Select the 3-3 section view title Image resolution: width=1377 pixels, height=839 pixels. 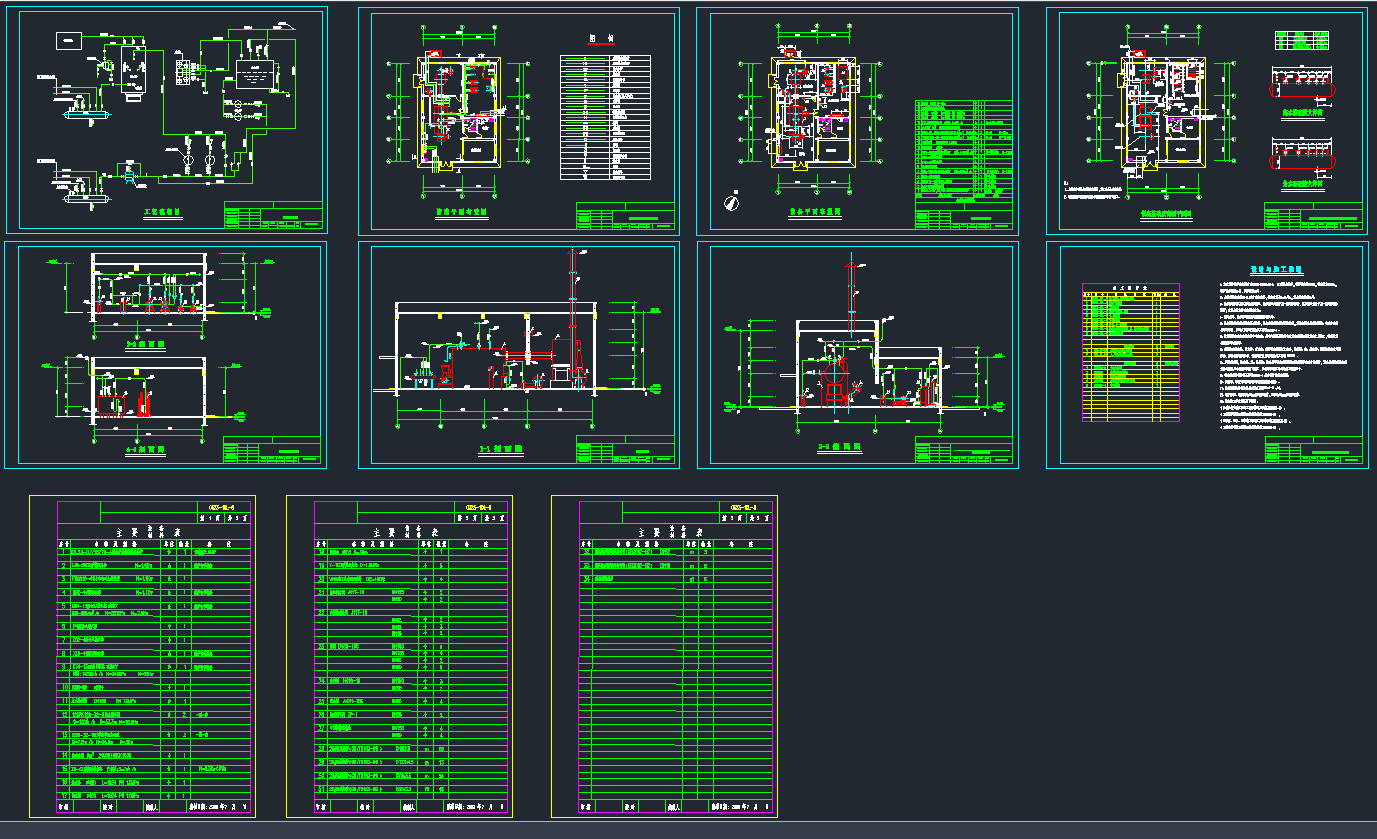point(145,342)
